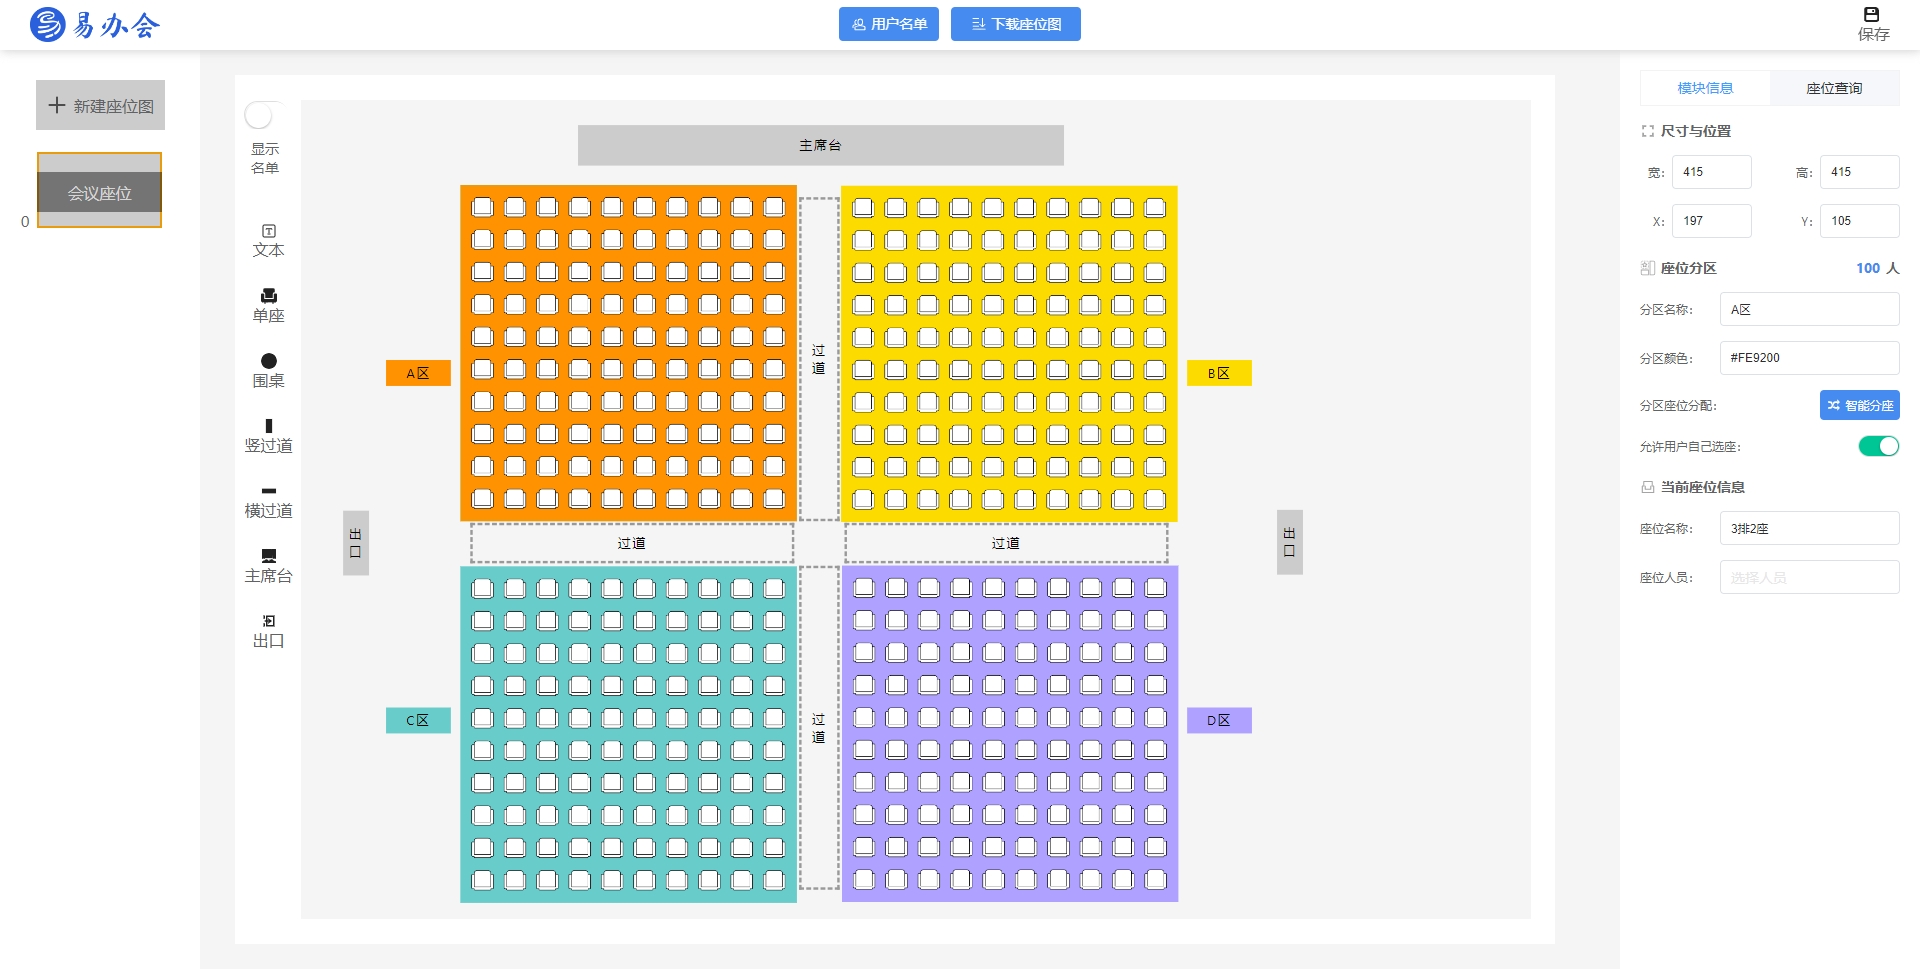Toggle the 显示名单 switch

(x=260, y=116)
